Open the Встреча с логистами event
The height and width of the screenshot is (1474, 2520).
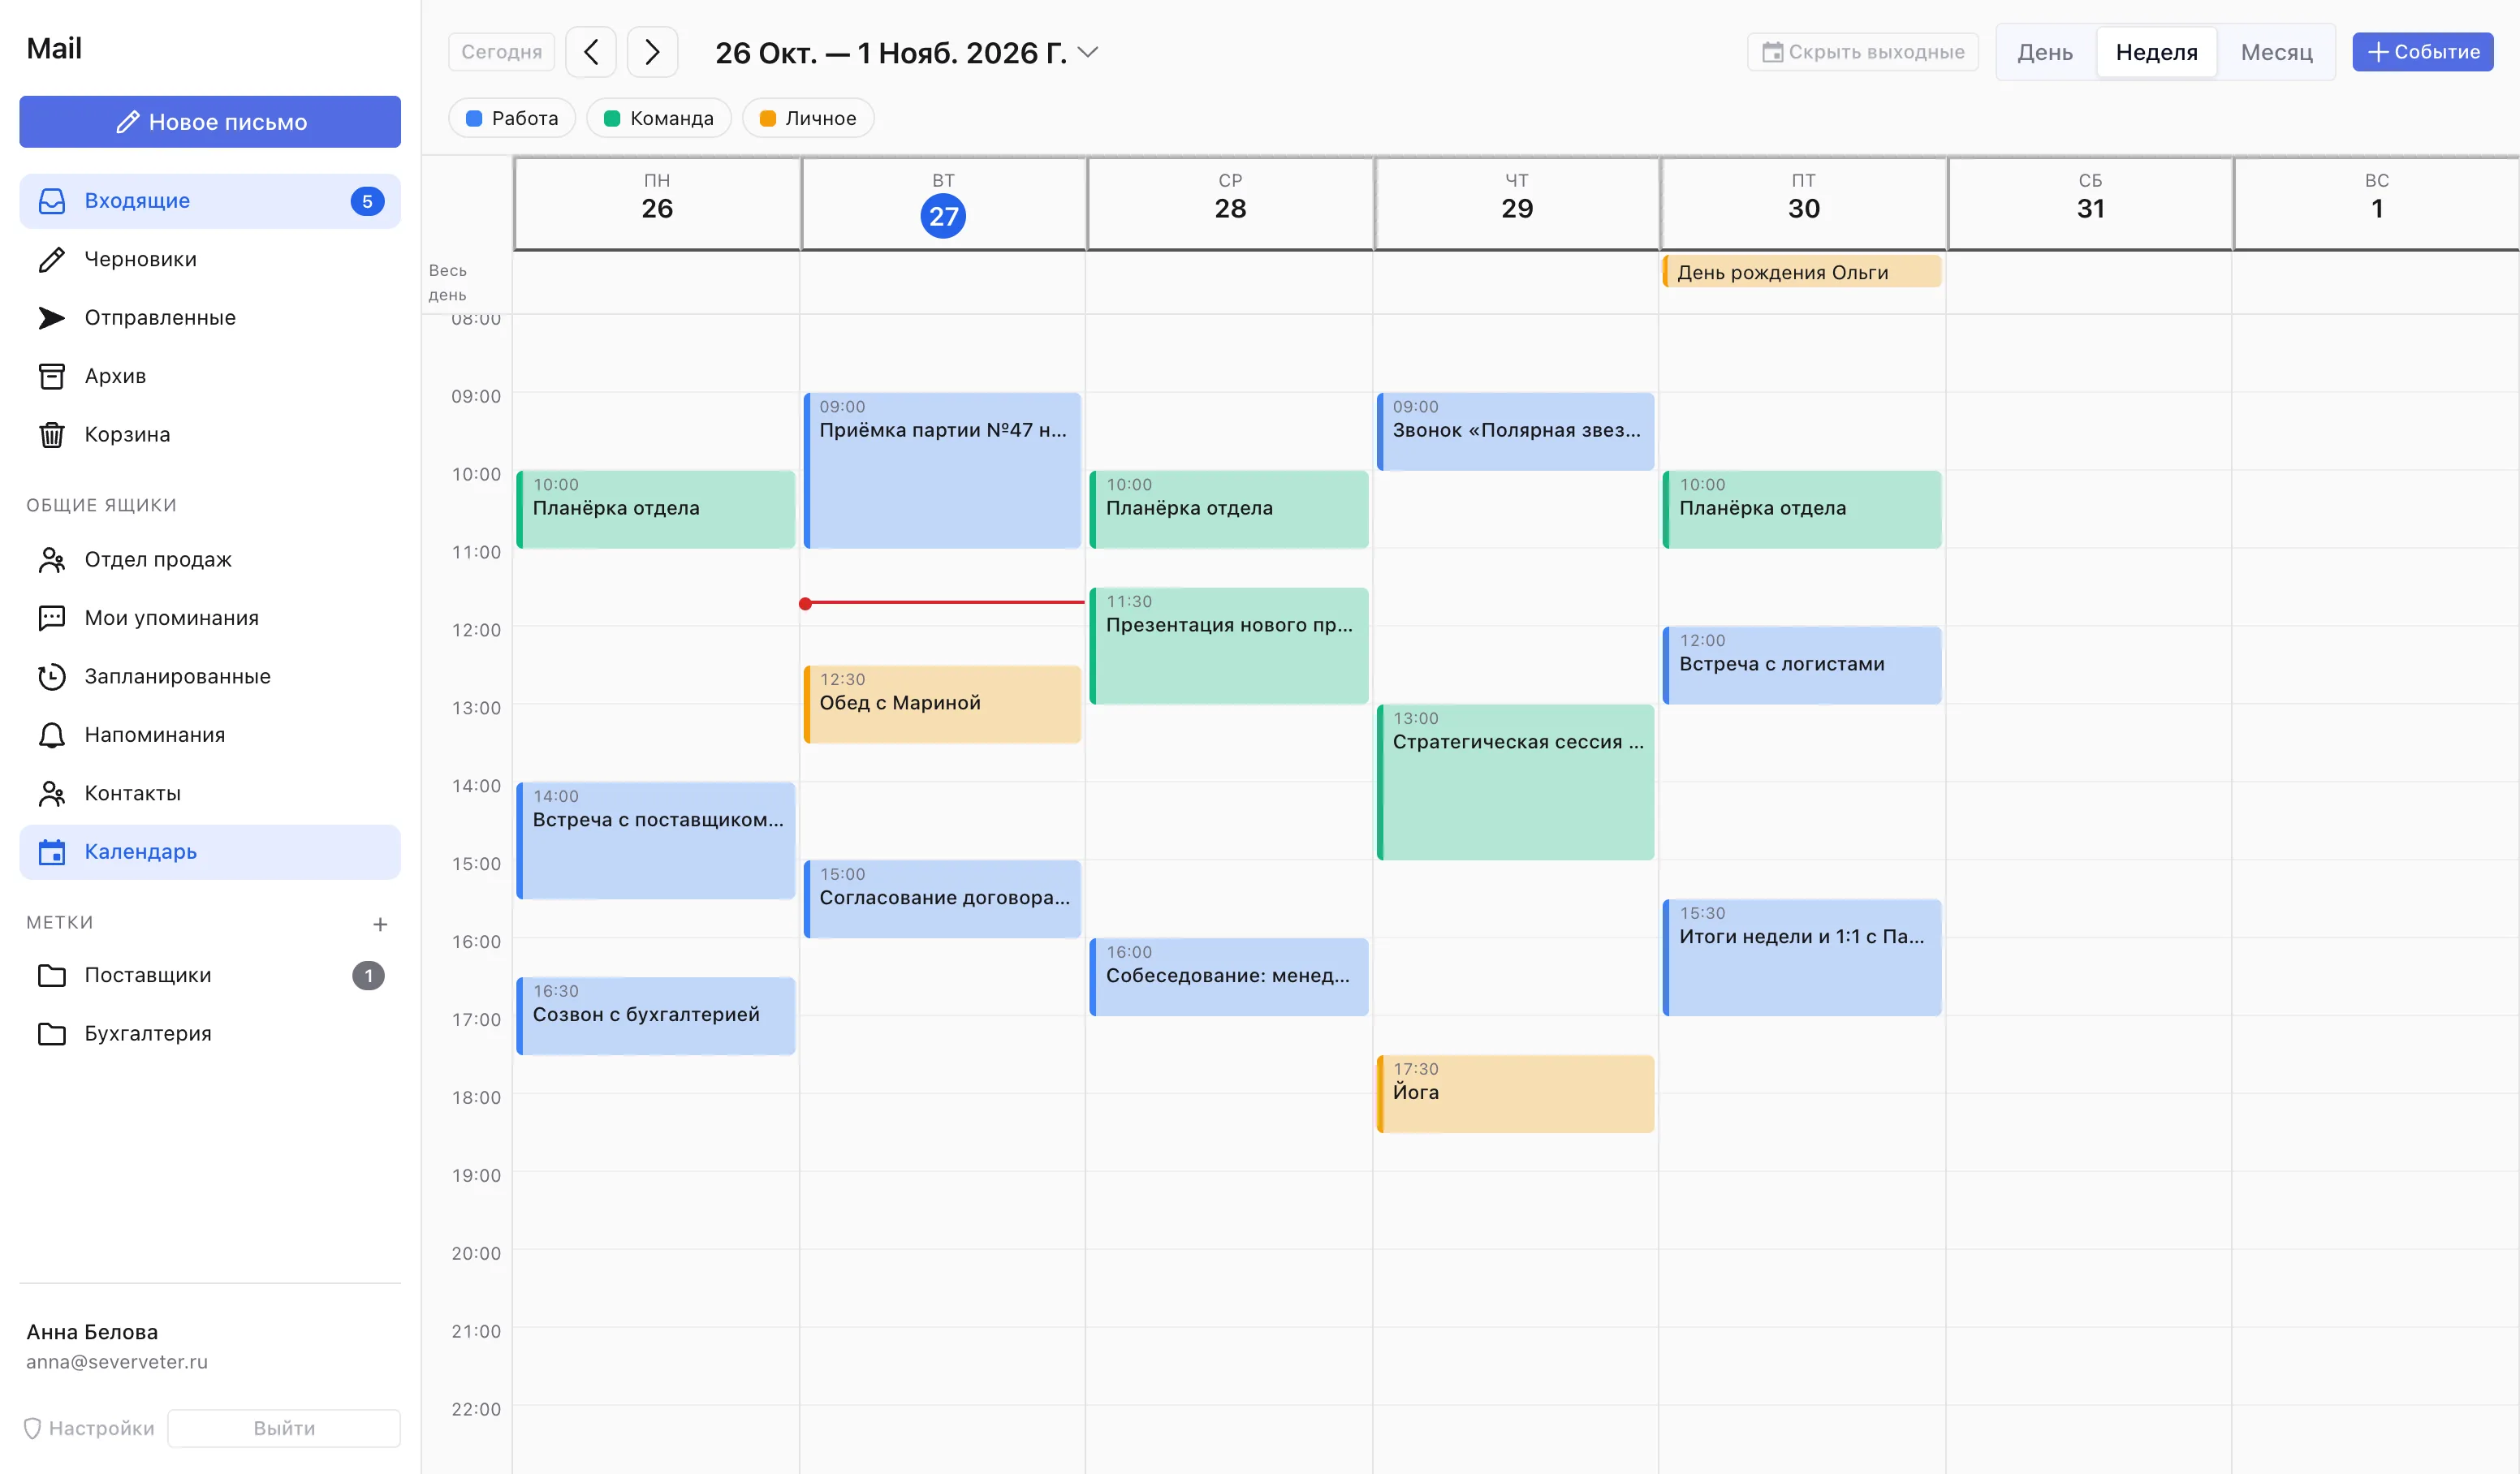1802,665
